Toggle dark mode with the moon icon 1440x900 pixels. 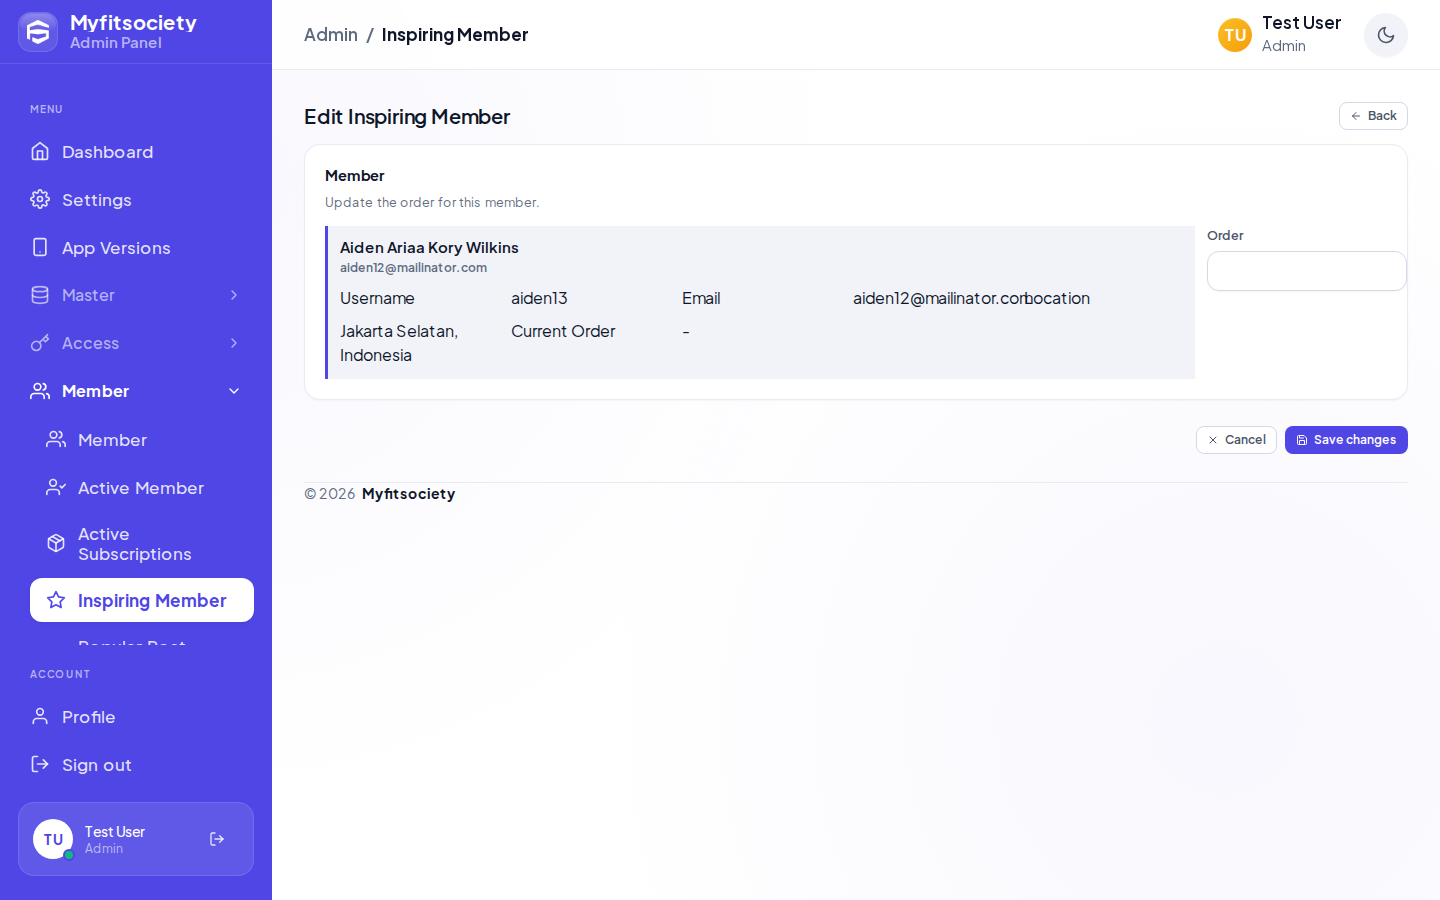(1386, 35)
